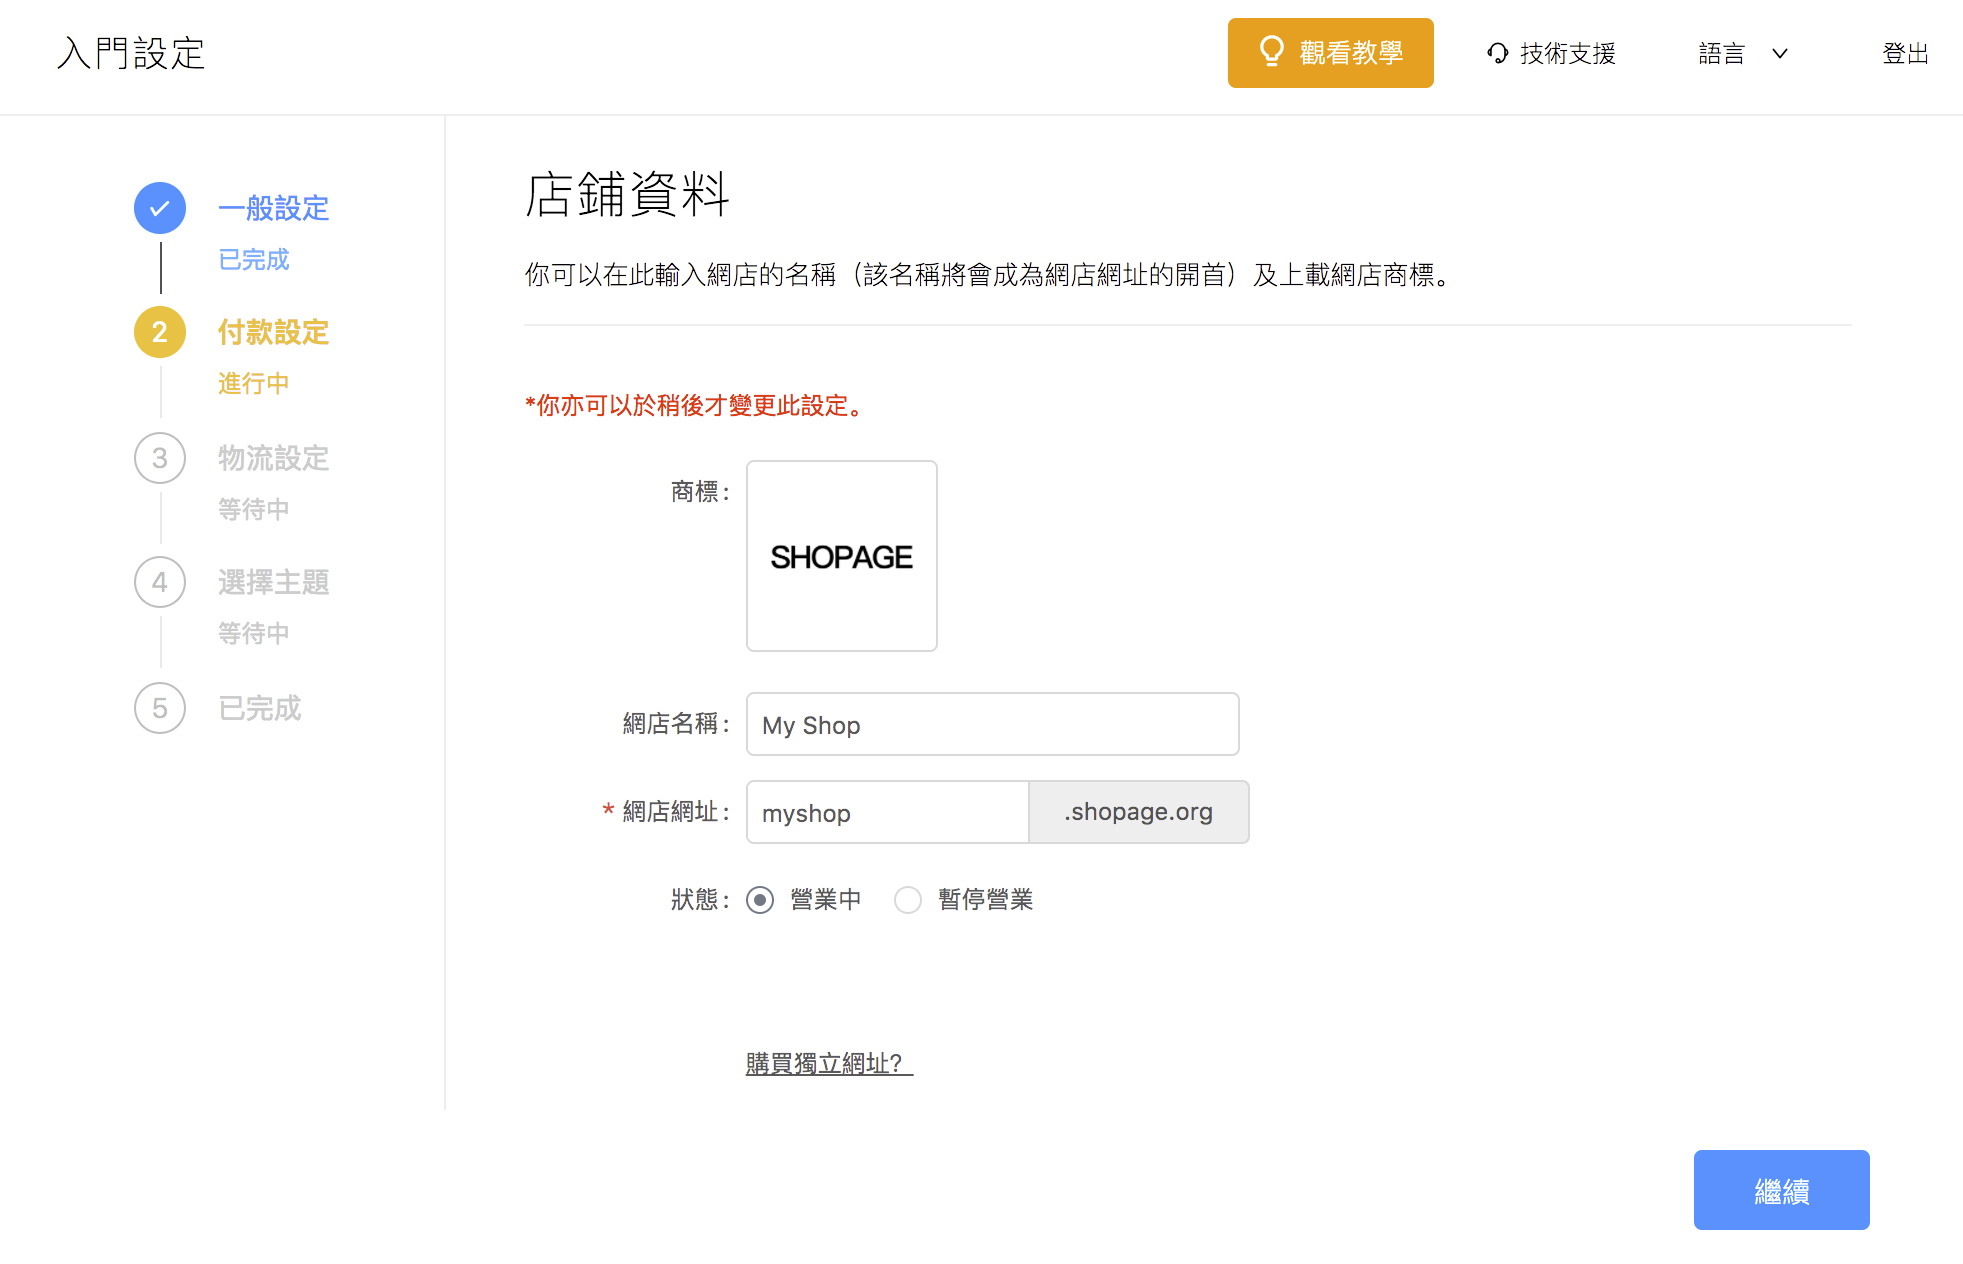Click the lightbulb icon in tutorial button
This screenshot has width=1963, height=1264.
(x=1271, y=52)
